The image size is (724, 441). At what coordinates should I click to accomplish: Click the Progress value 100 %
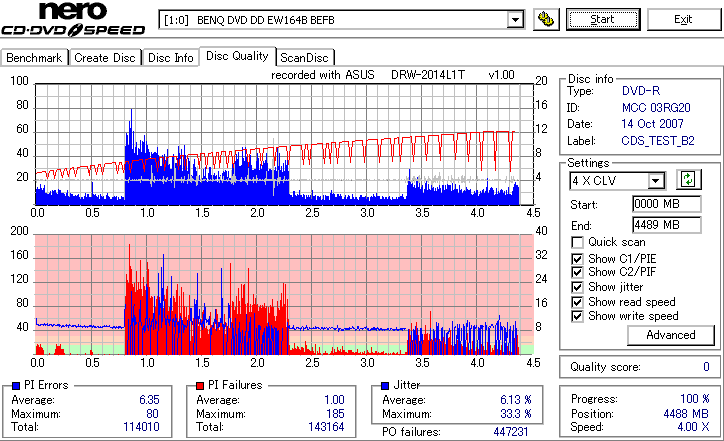694,399
